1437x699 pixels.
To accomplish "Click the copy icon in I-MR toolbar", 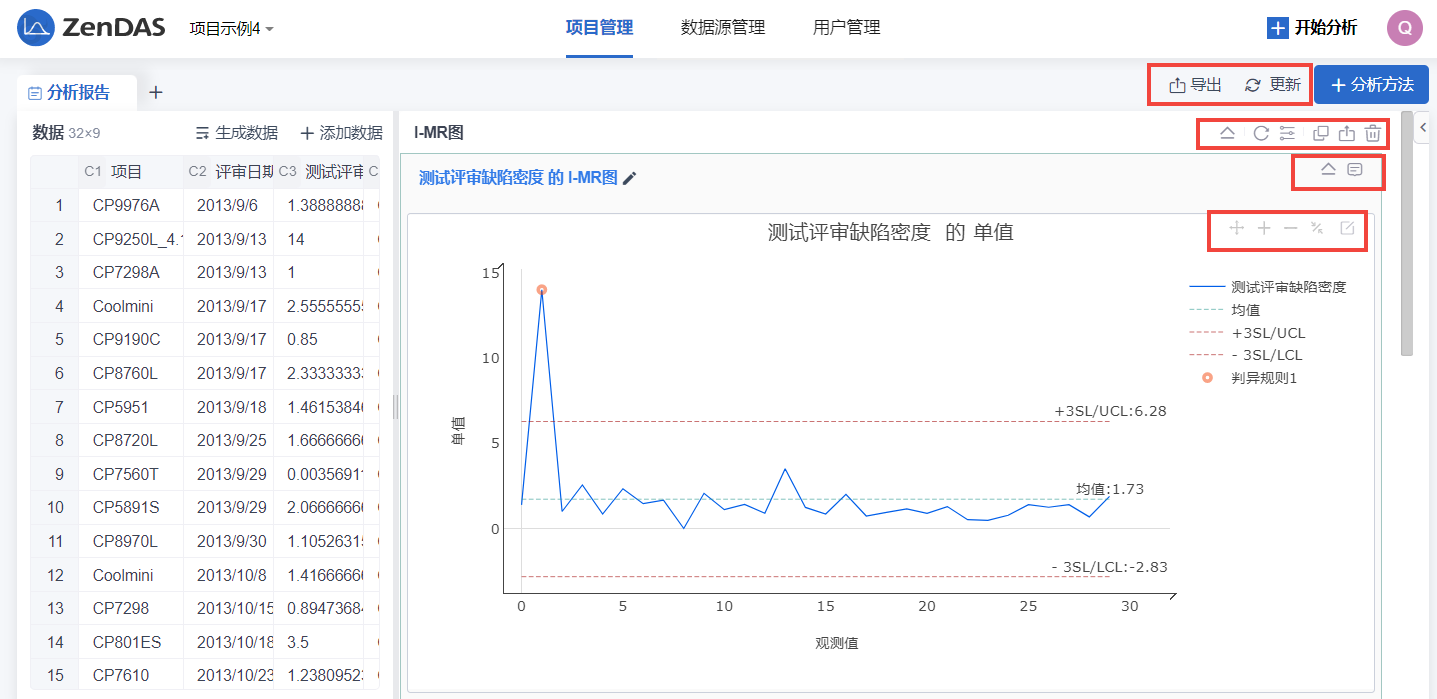I will pos(1320,133).
